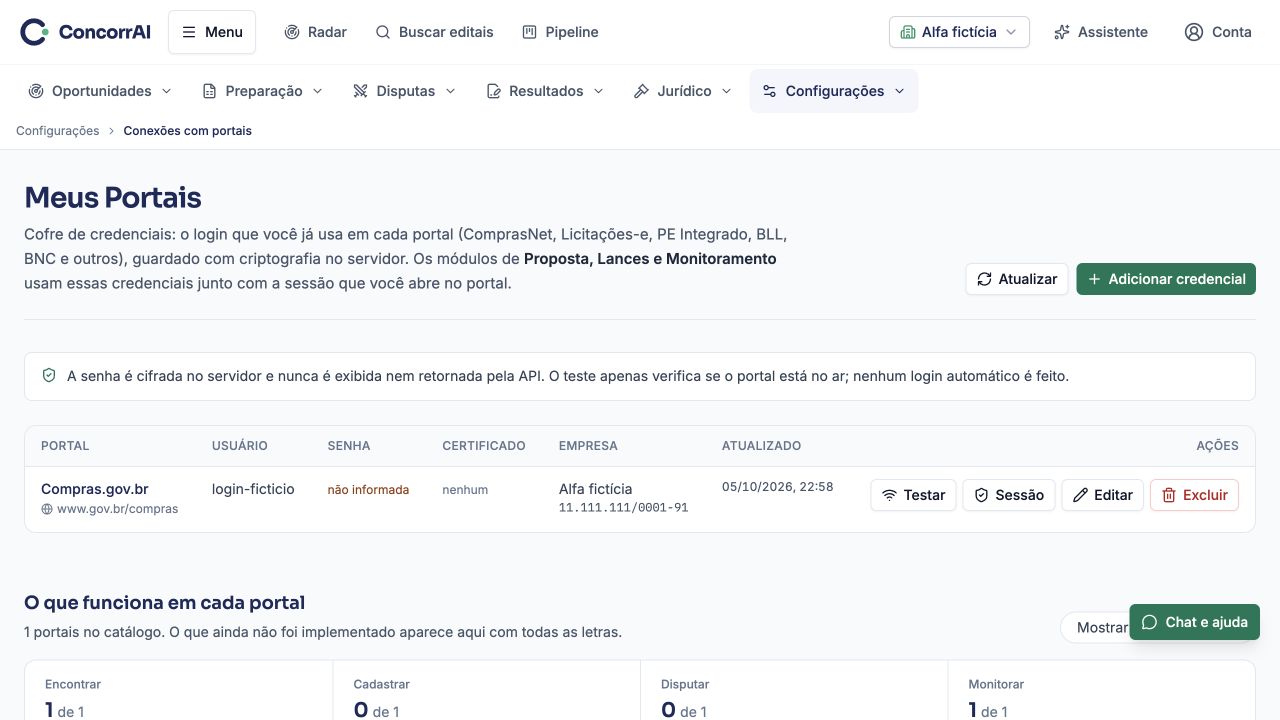Click the Atualizar refresh button
Viewport: 1280px width, 720px height.
coord(1017,279)
